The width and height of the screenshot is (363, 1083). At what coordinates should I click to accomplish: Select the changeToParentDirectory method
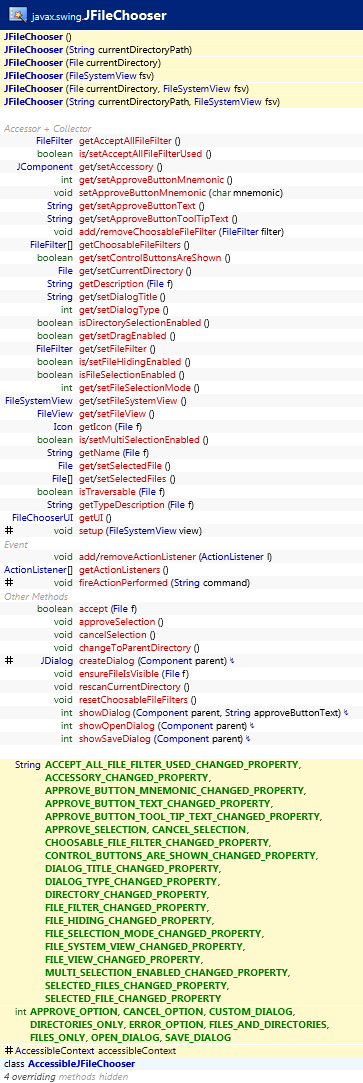[x=139, y=648]
